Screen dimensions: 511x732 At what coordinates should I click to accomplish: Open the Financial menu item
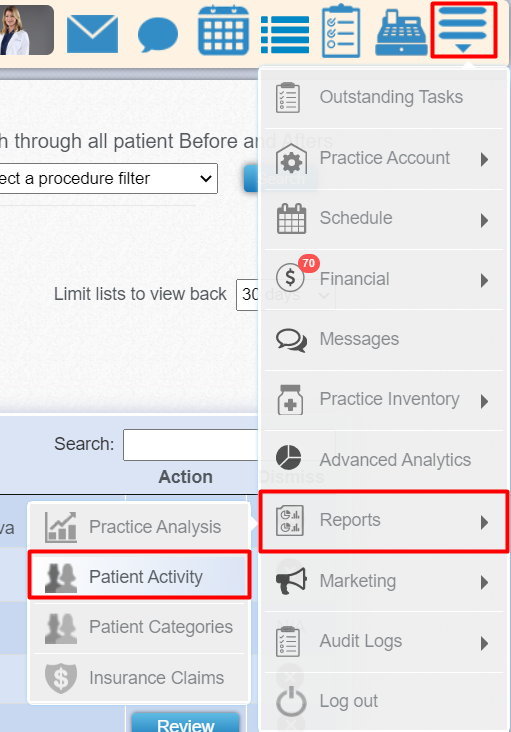coord(384,279)
